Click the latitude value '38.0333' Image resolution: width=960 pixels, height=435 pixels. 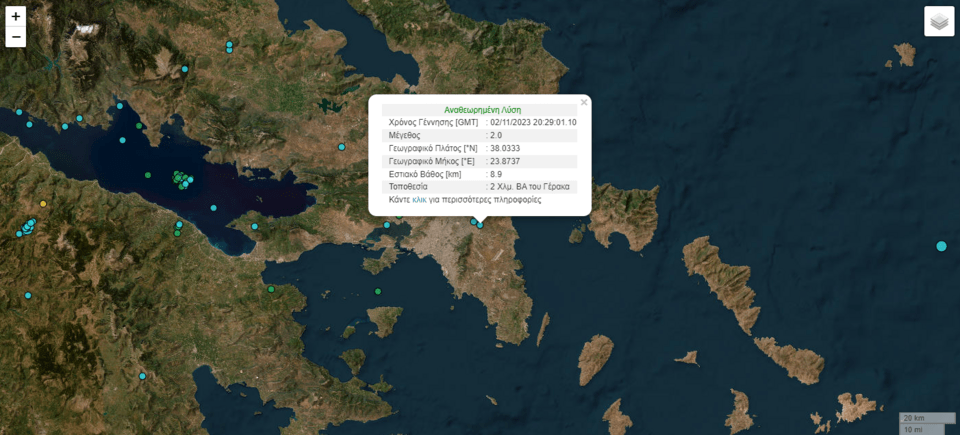506,148
